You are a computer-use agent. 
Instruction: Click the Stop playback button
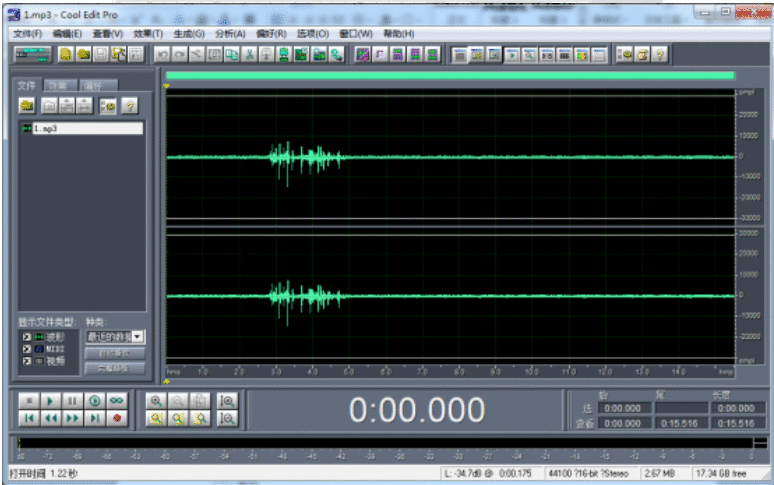coord(27,400)
